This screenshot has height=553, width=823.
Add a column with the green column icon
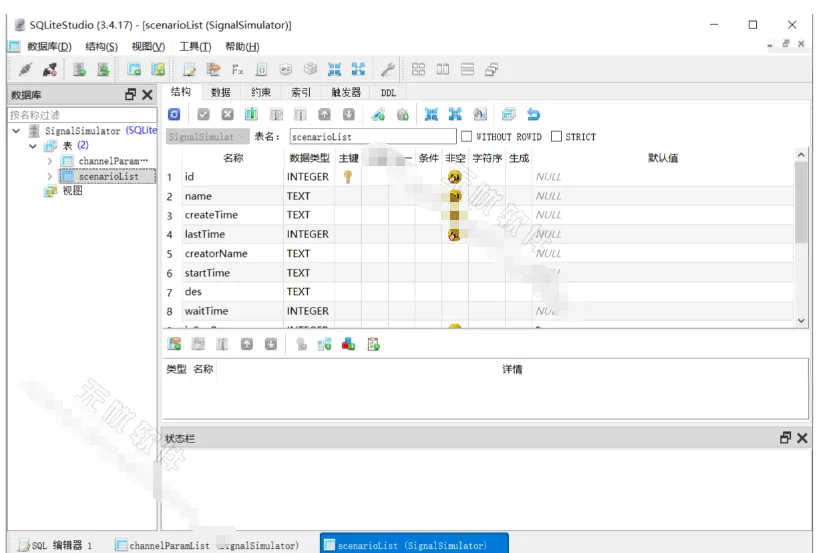tap(251, 114)
